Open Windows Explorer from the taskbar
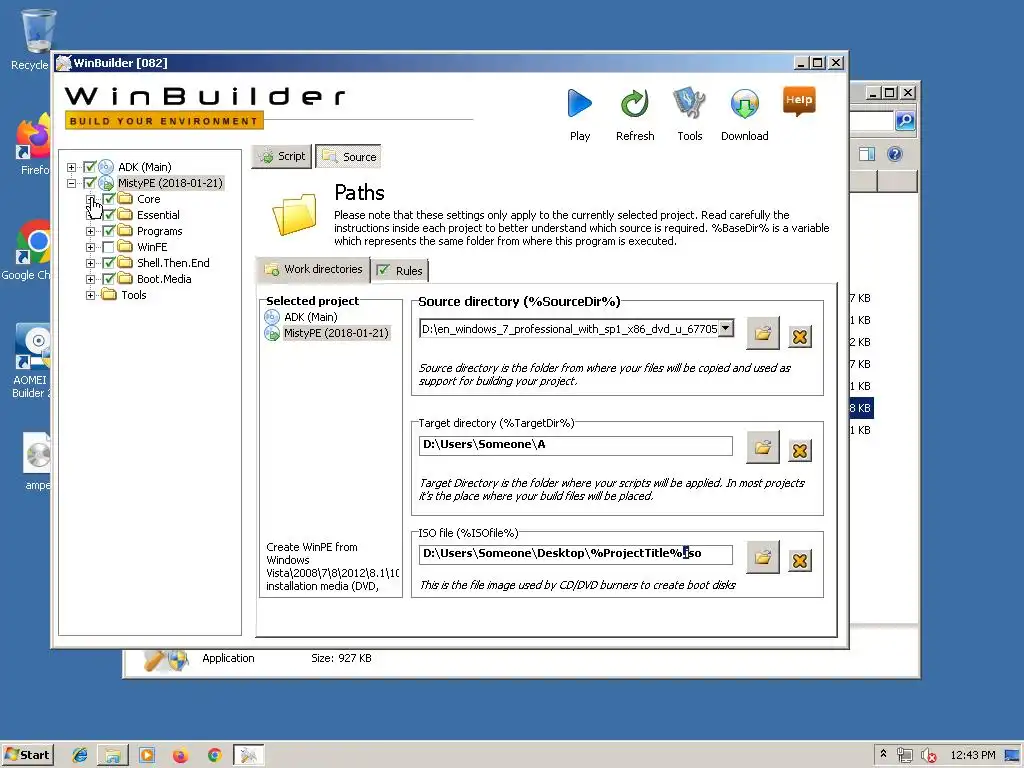Viewport: 1024px width, 768px height. tap(113, 755)
